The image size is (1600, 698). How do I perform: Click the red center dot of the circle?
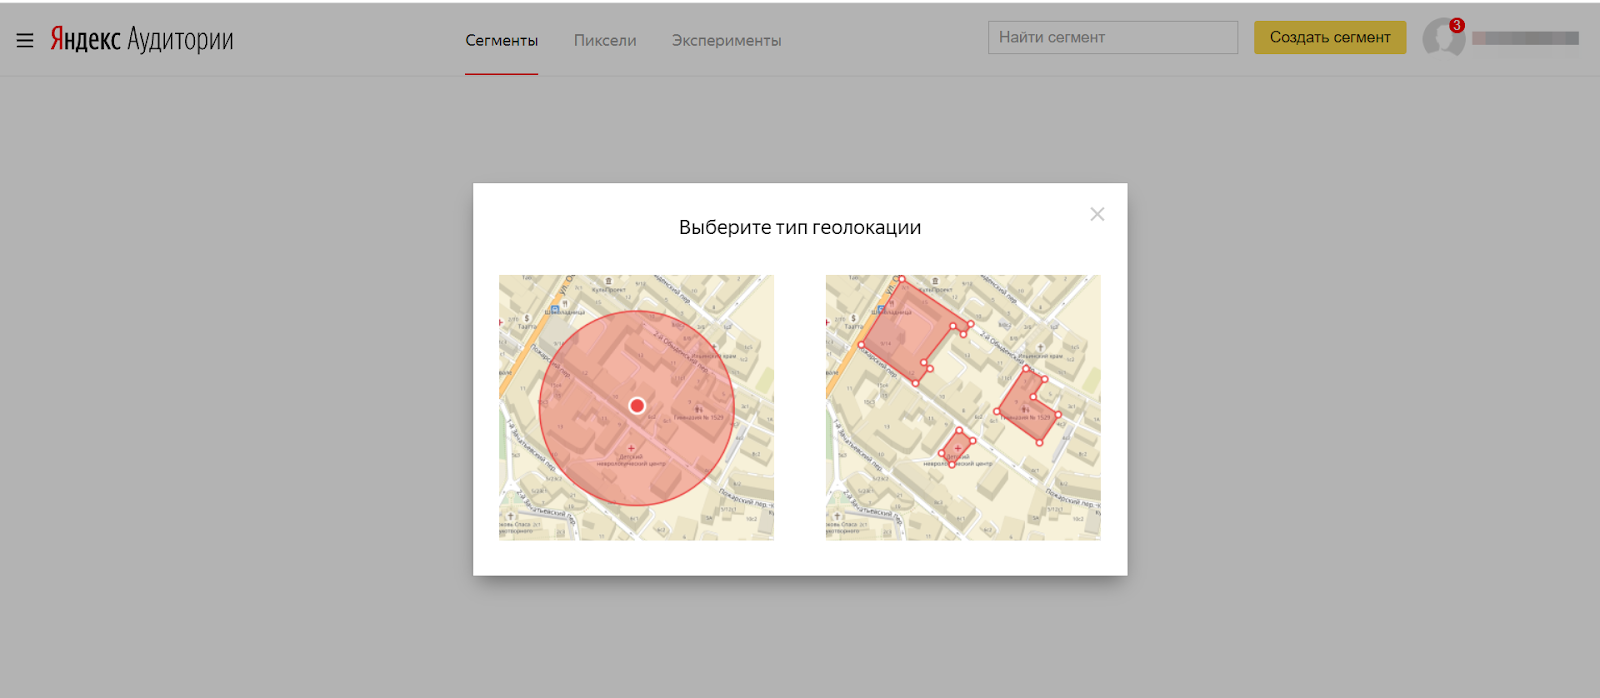click(x=637, y=405)
